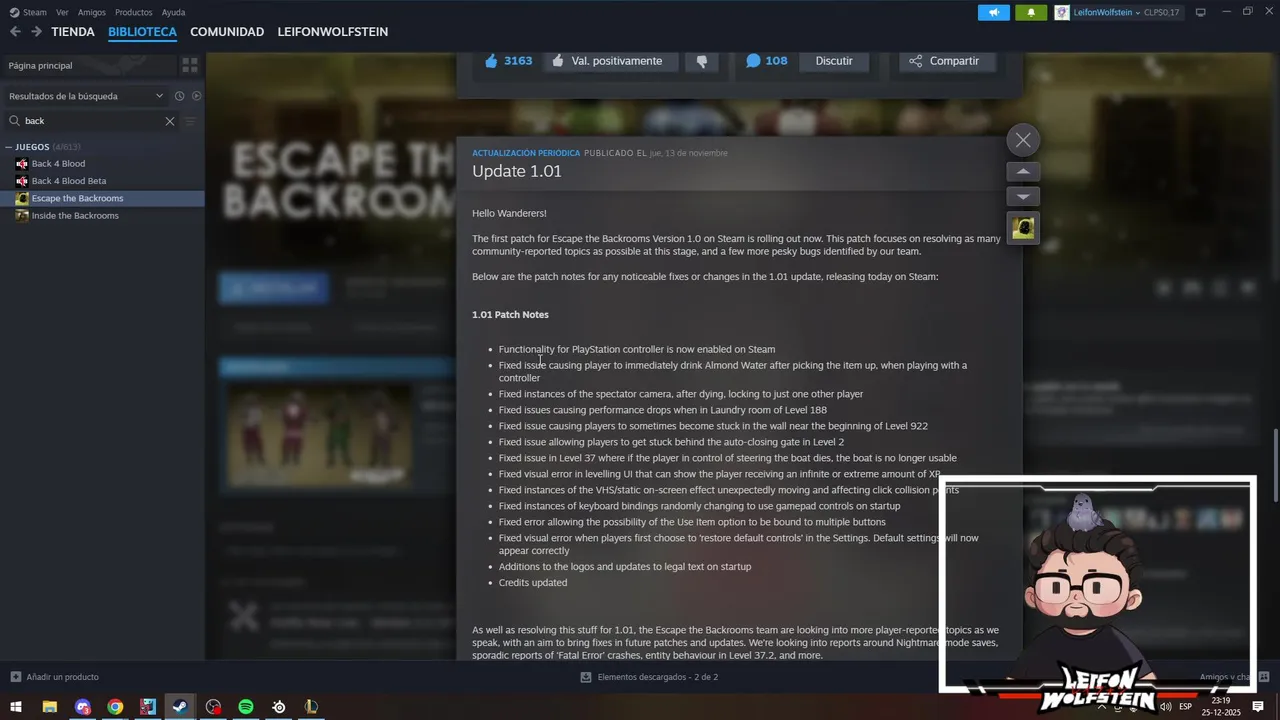
Task: Show ready-to-play games filter icon
Action: (x=197, y=96)
